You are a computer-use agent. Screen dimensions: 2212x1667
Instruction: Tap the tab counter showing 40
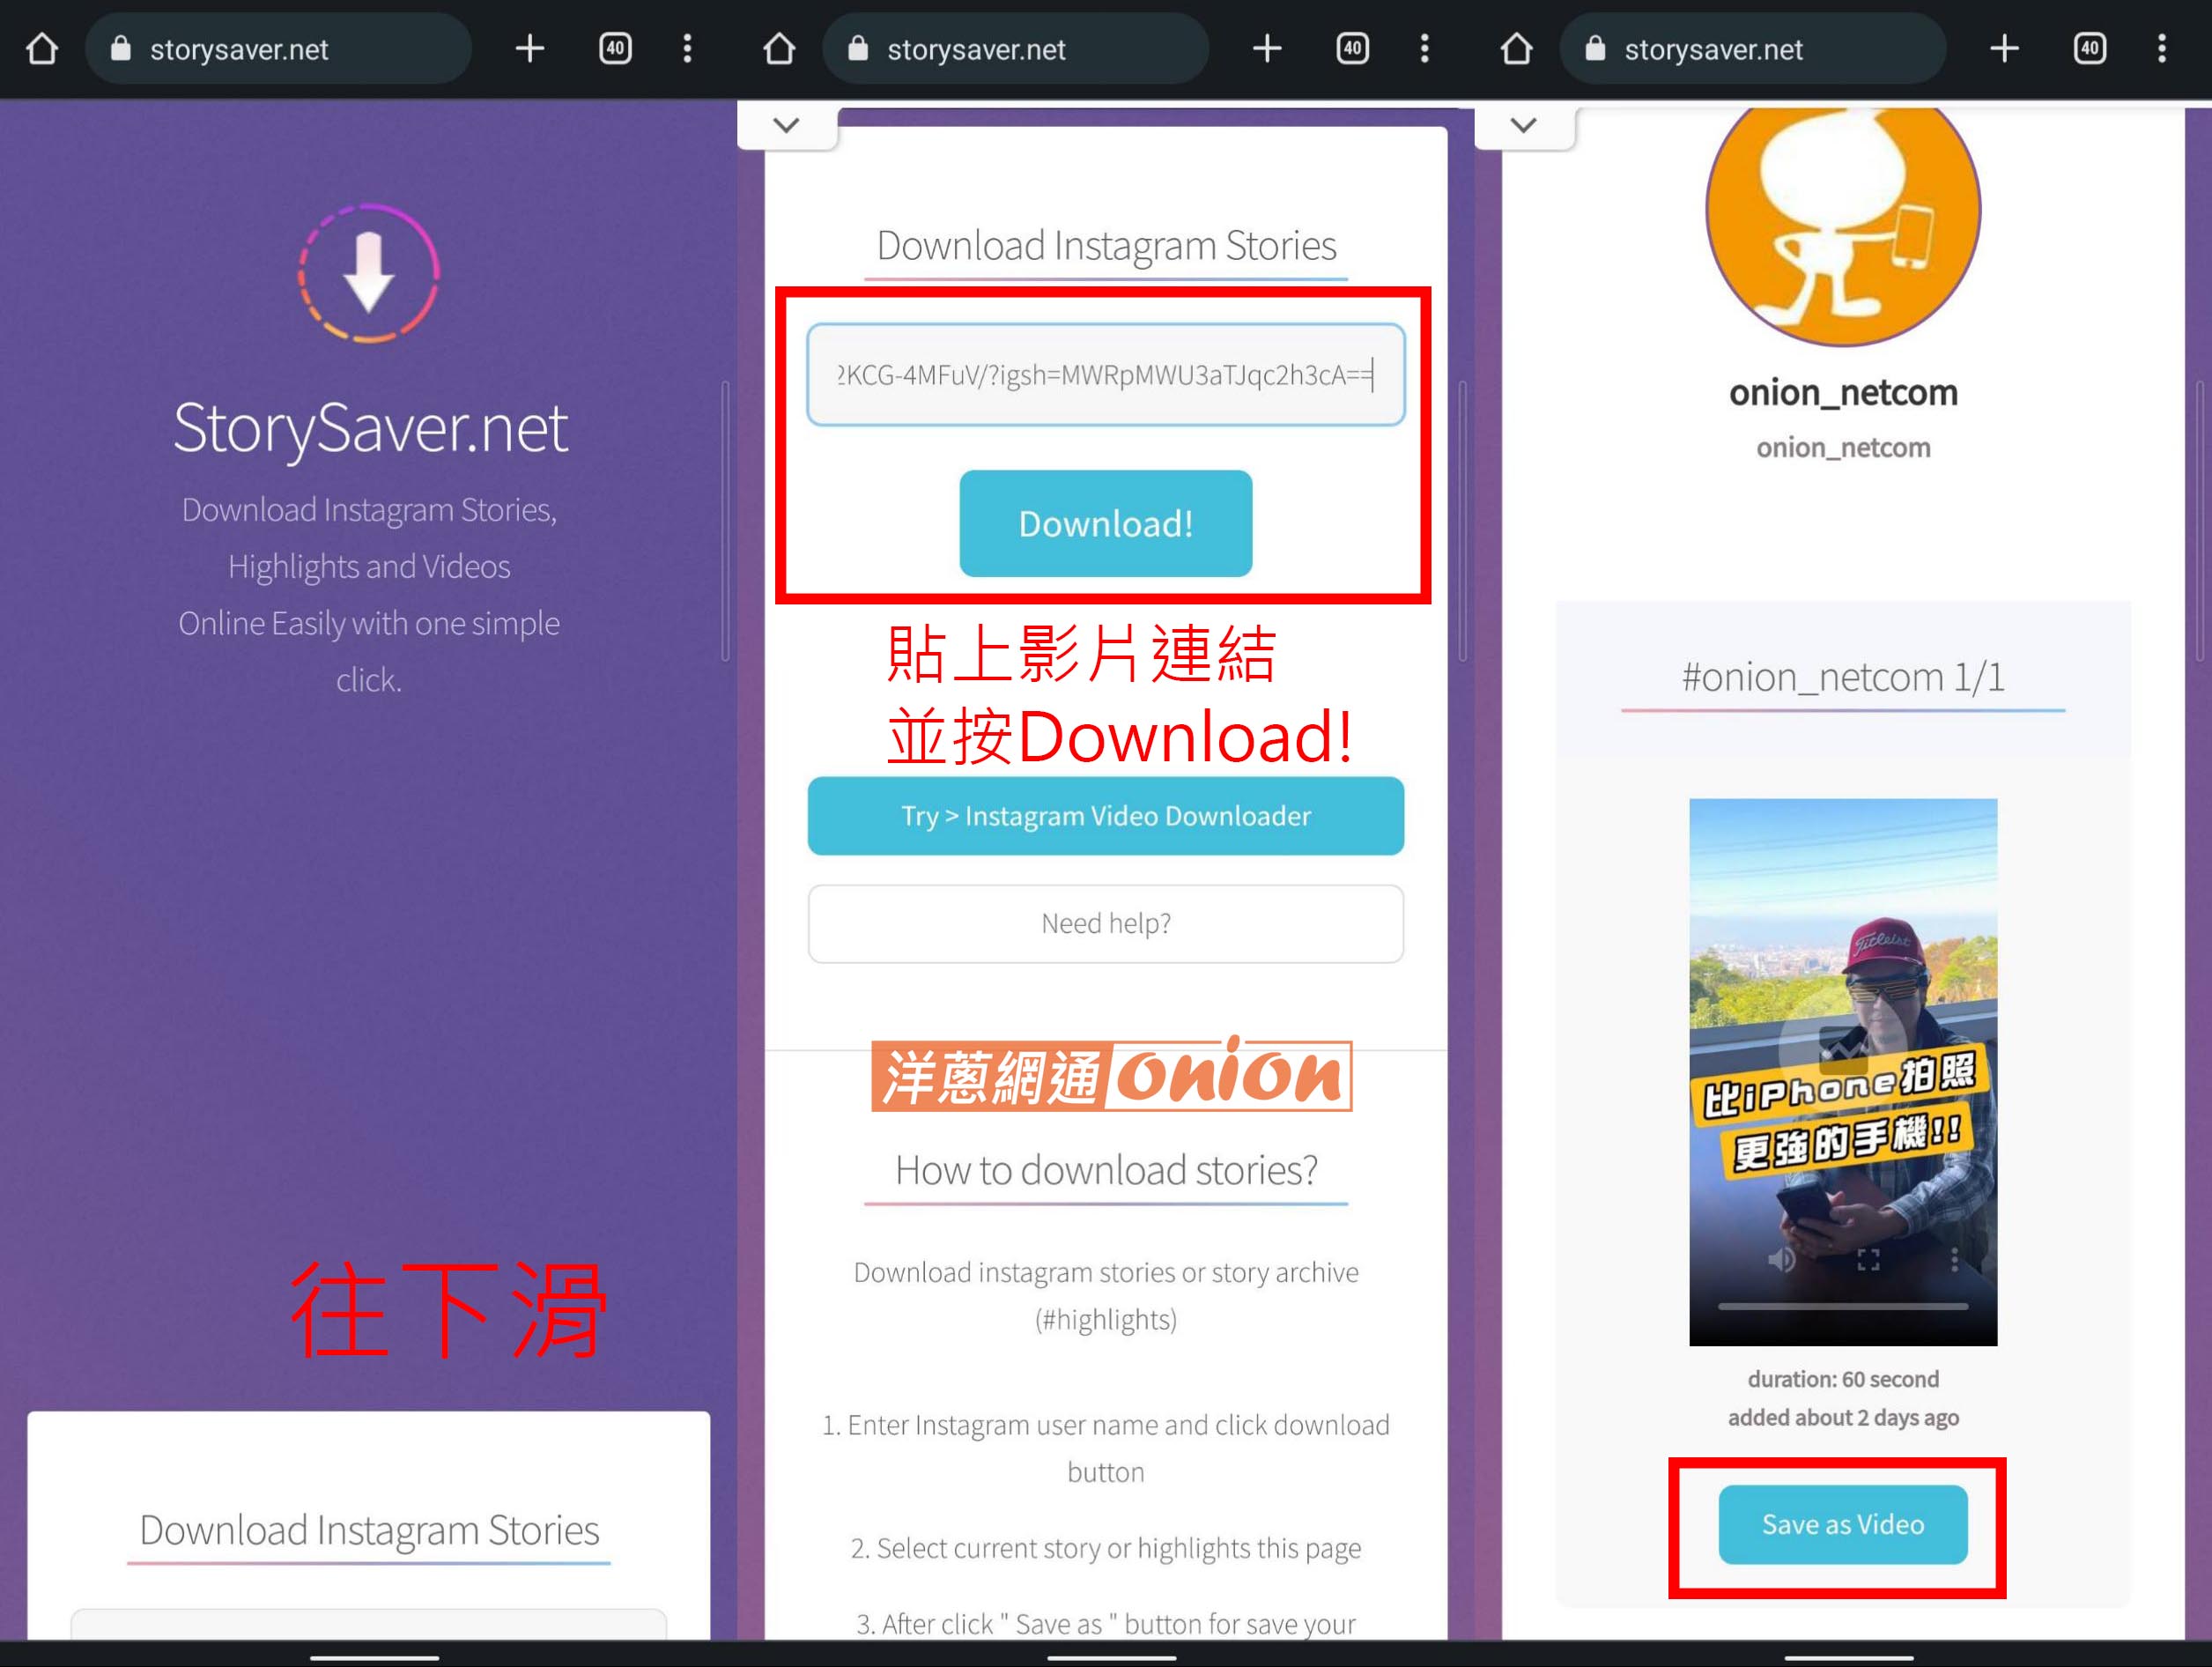click(616, 48)
